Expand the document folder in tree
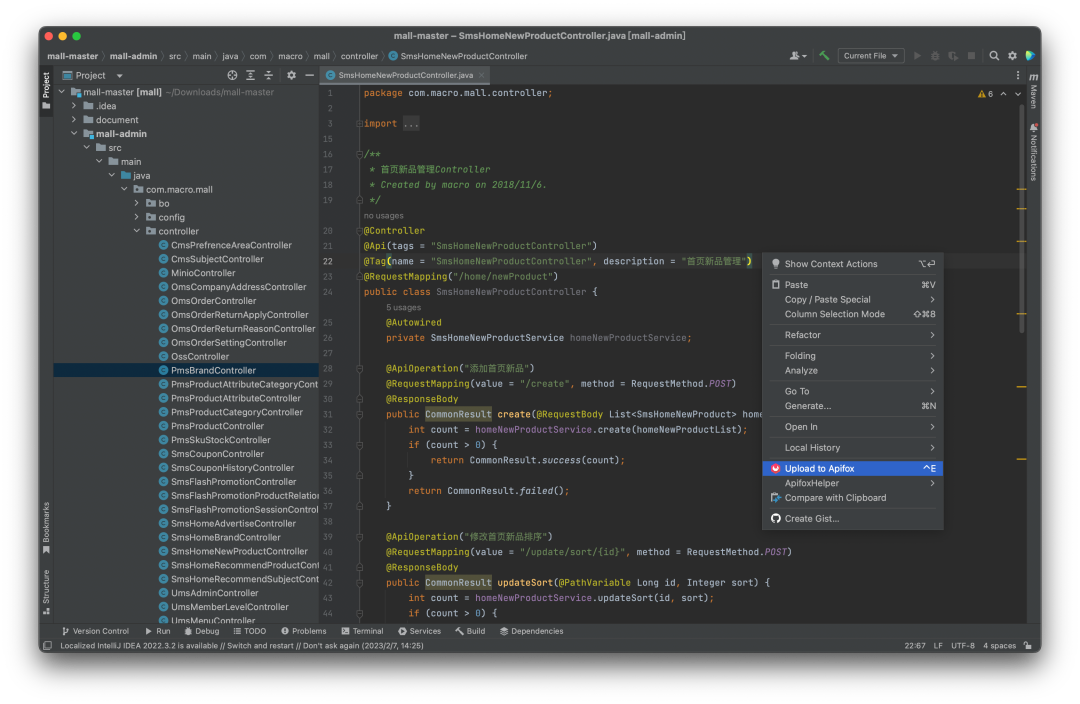The height and width of the screenshot is (704, 1080). point(74,120)
